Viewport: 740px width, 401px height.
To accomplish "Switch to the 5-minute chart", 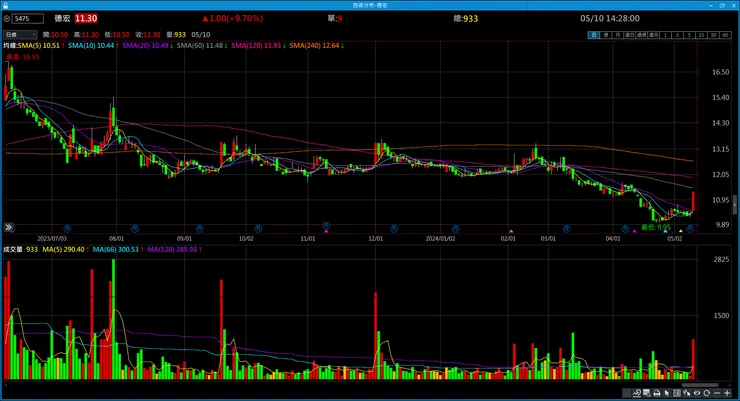I will point(689,35).
